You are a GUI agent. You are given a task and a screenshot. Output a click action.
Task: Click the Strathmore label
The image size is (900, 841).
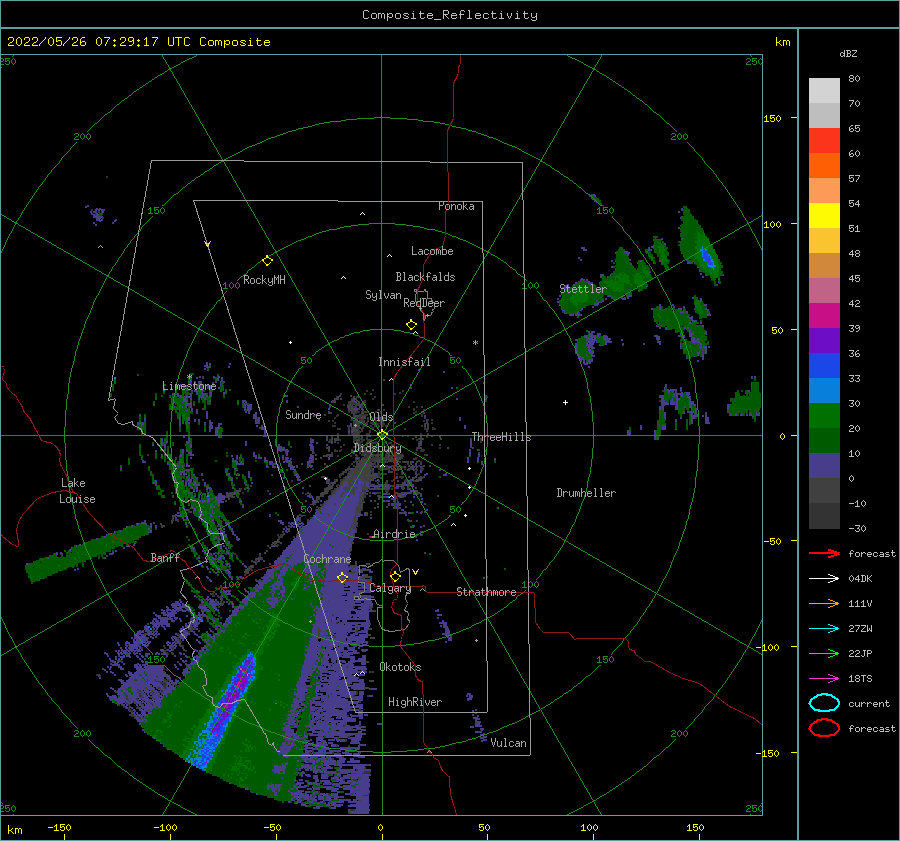pos(486,592)
